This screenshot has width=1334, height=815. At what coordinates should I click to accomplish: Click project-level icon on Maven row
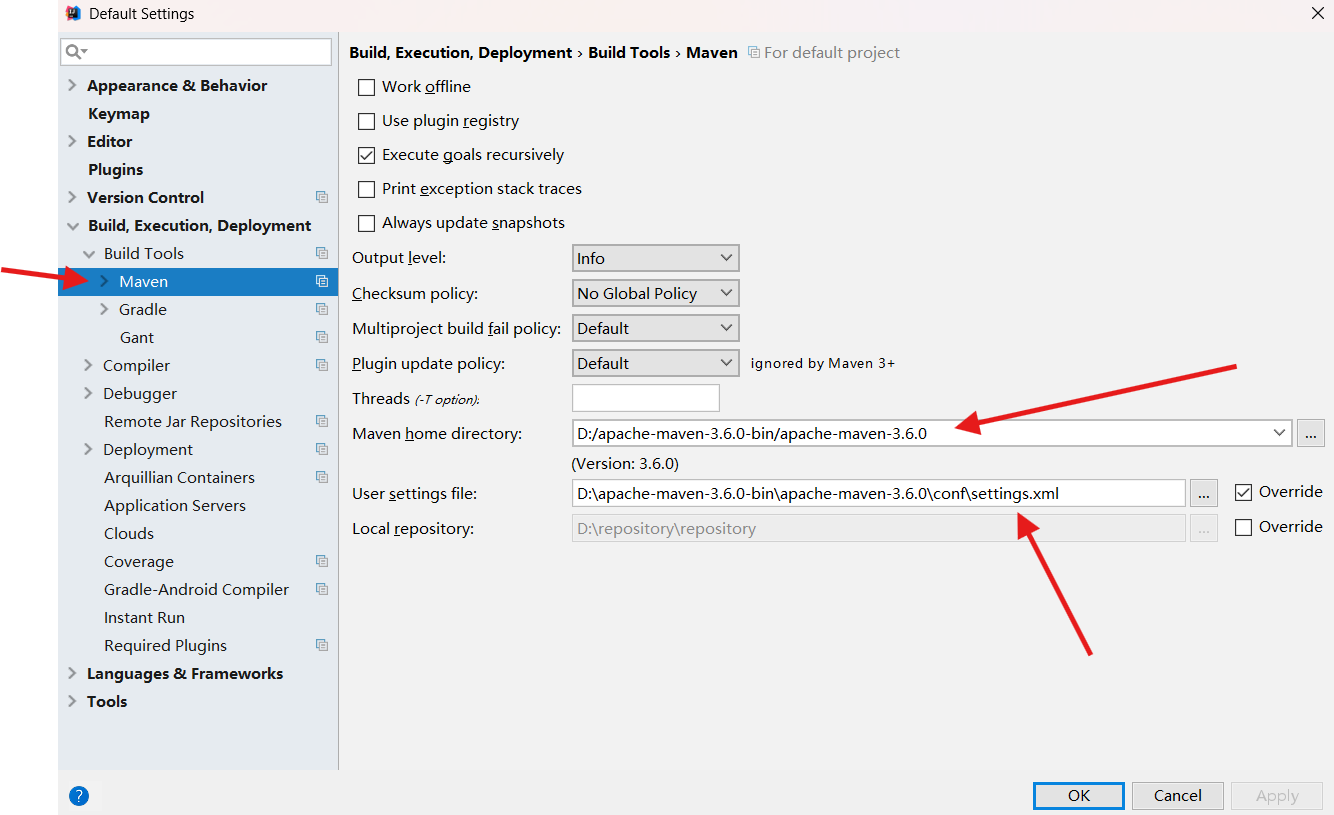tap(321, 282)
